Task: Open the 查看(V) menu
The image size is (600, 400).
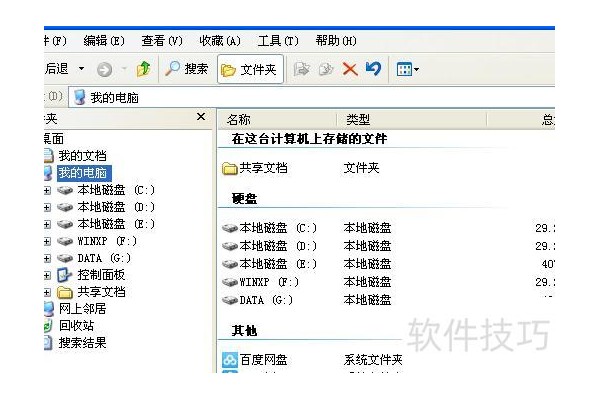Action: [162, 41]
